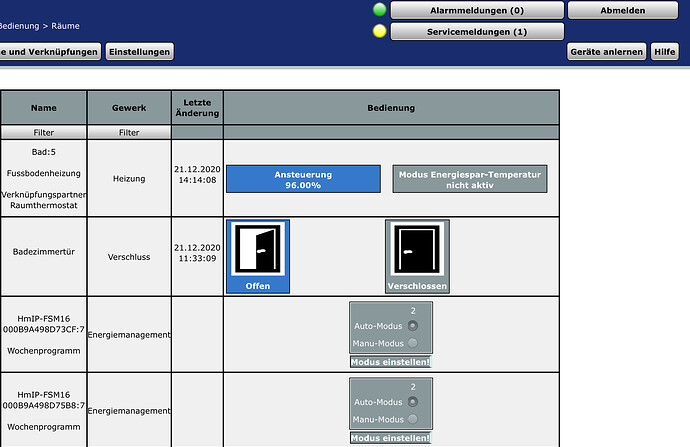Click the Abmelden button to log out
The image size is (690, 447).
tap(607, 10)
